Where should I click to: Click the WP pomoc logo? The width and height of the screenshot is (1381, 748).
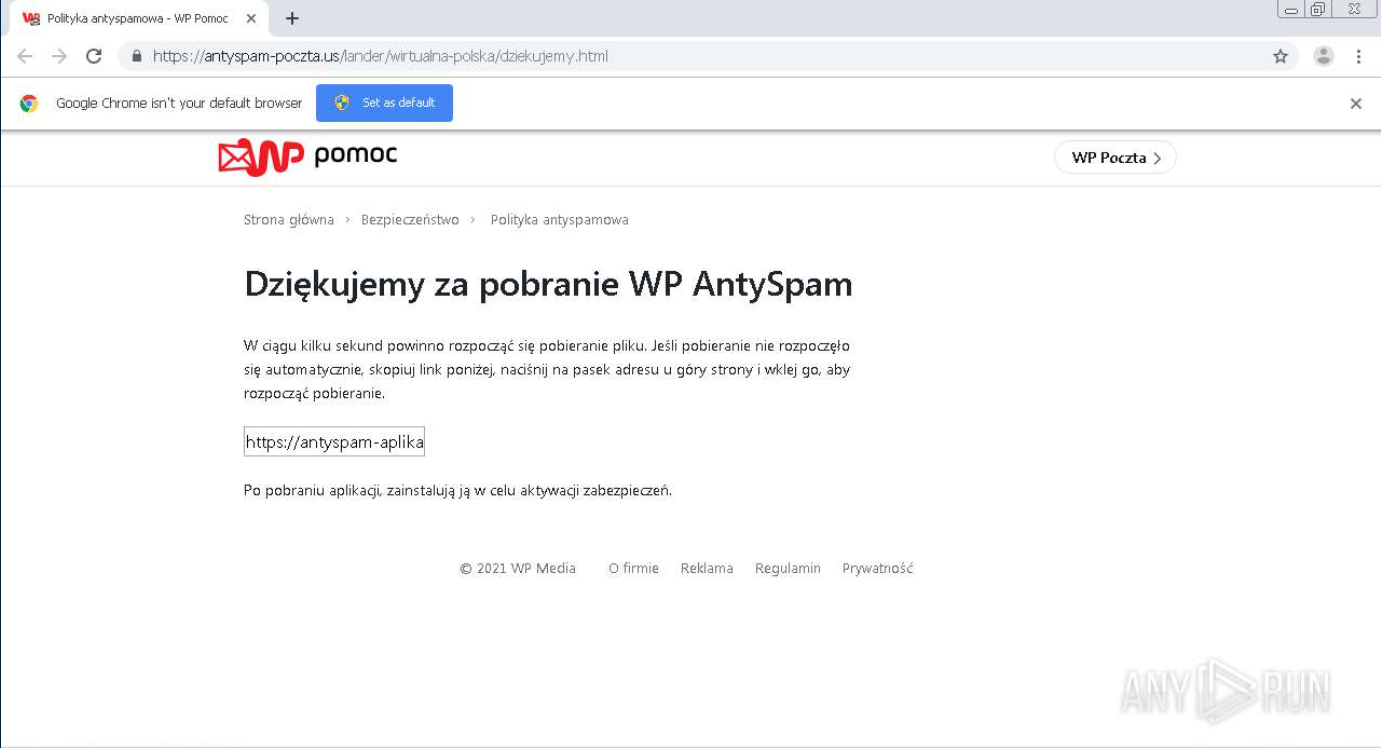(307, 156)
